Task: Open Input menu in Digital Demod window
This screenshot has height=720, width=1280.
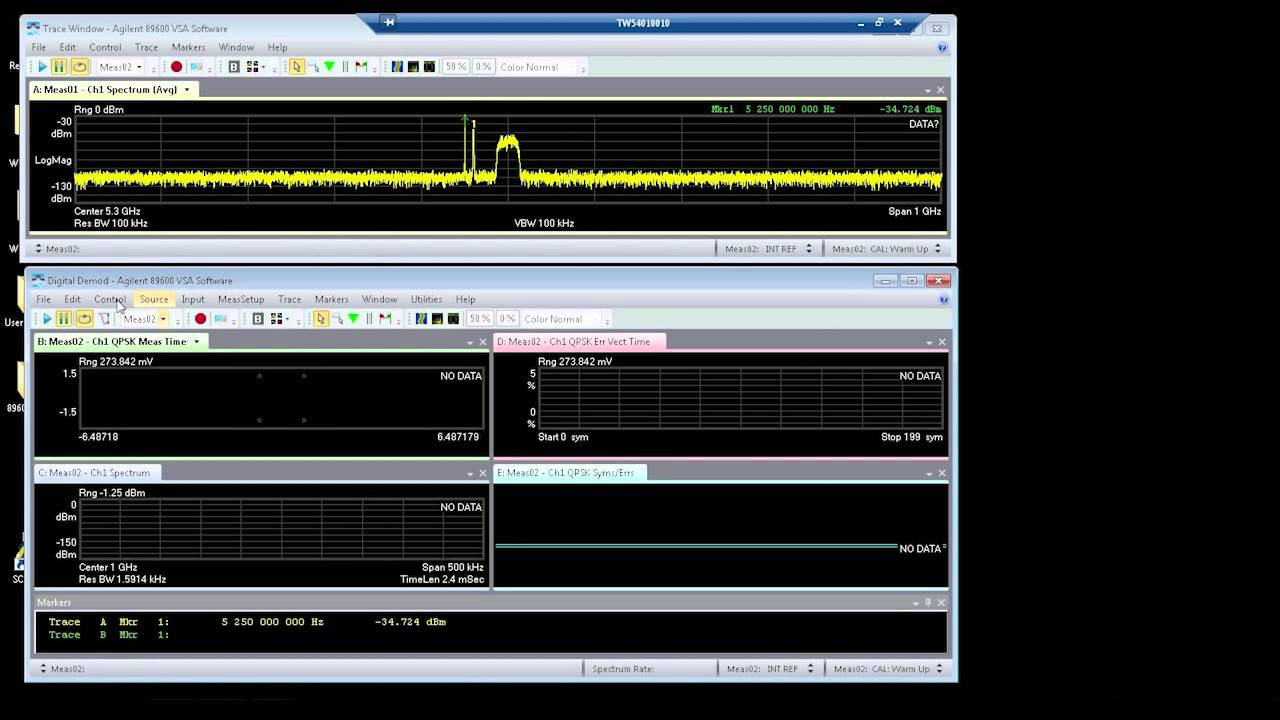Action: coord(193,299)
